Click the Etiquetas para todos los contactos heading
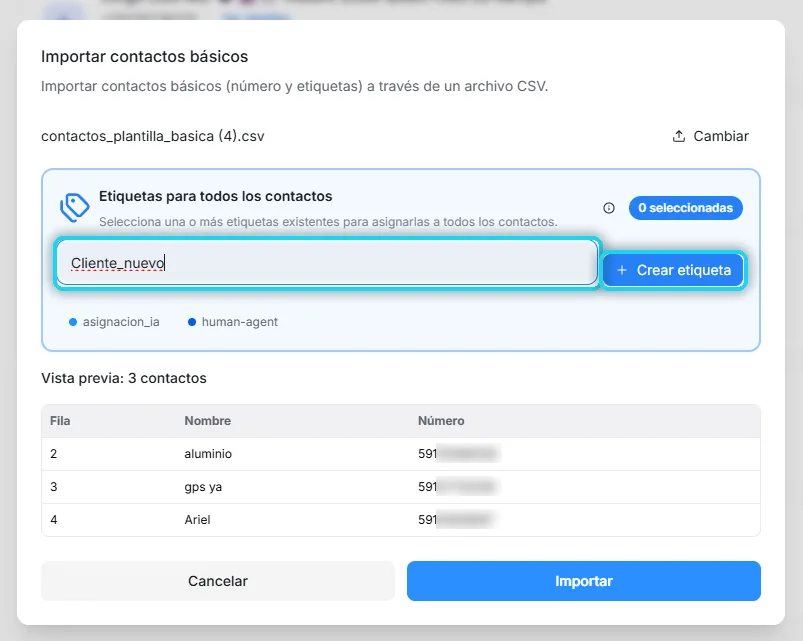 [216, 196]
